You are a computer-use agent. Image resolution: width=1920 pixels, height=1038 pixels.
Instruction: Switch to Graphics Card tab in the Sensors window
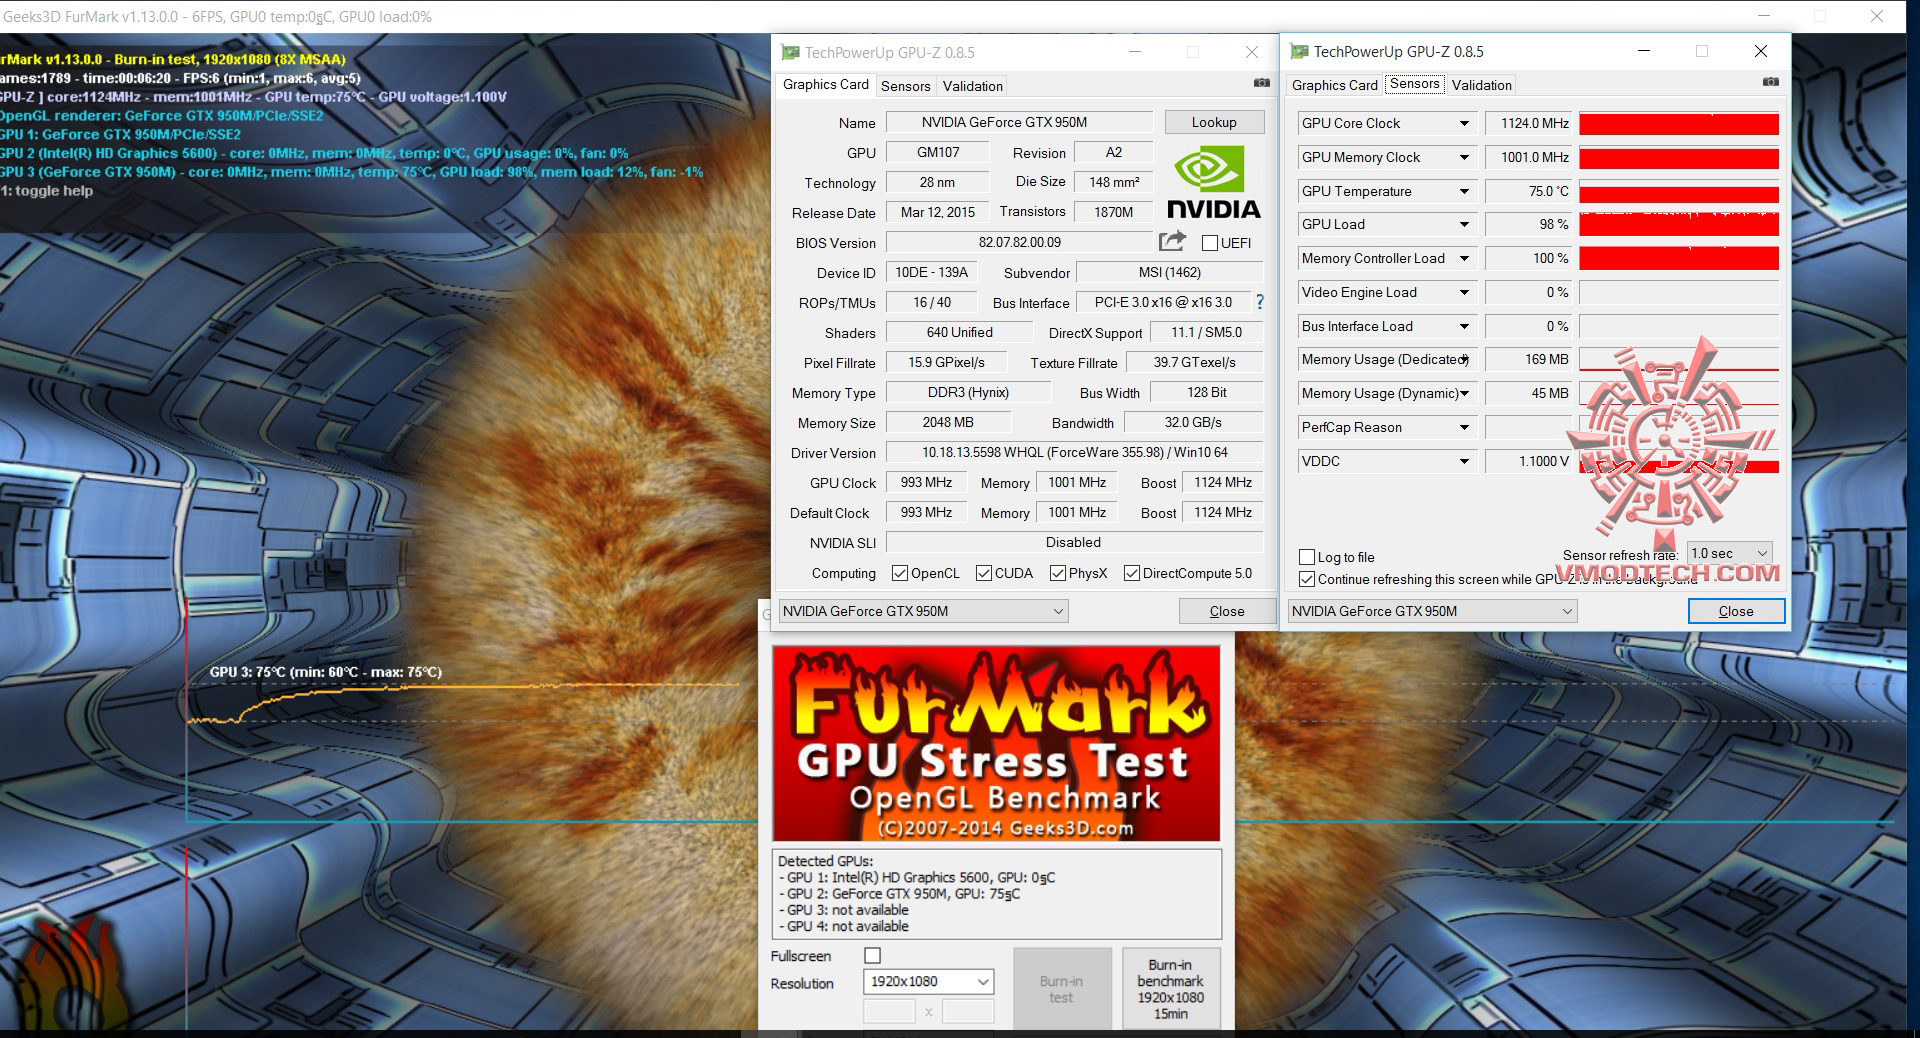(x=1335, y=85)
